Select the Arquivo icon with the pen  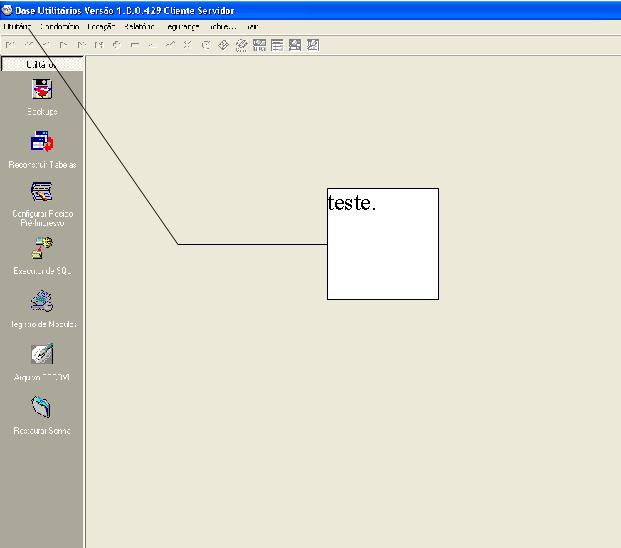42,354
